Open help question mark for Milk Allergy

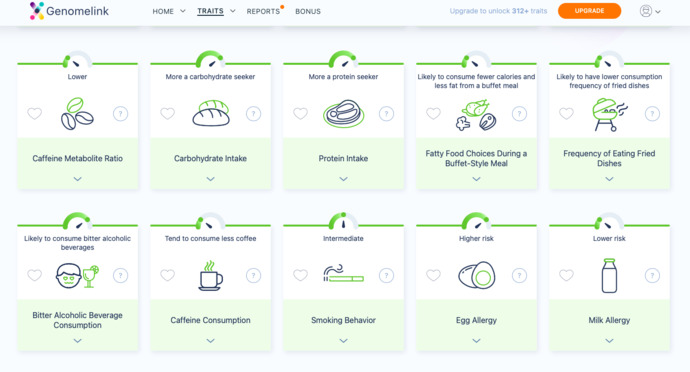[x=652, y=276]
